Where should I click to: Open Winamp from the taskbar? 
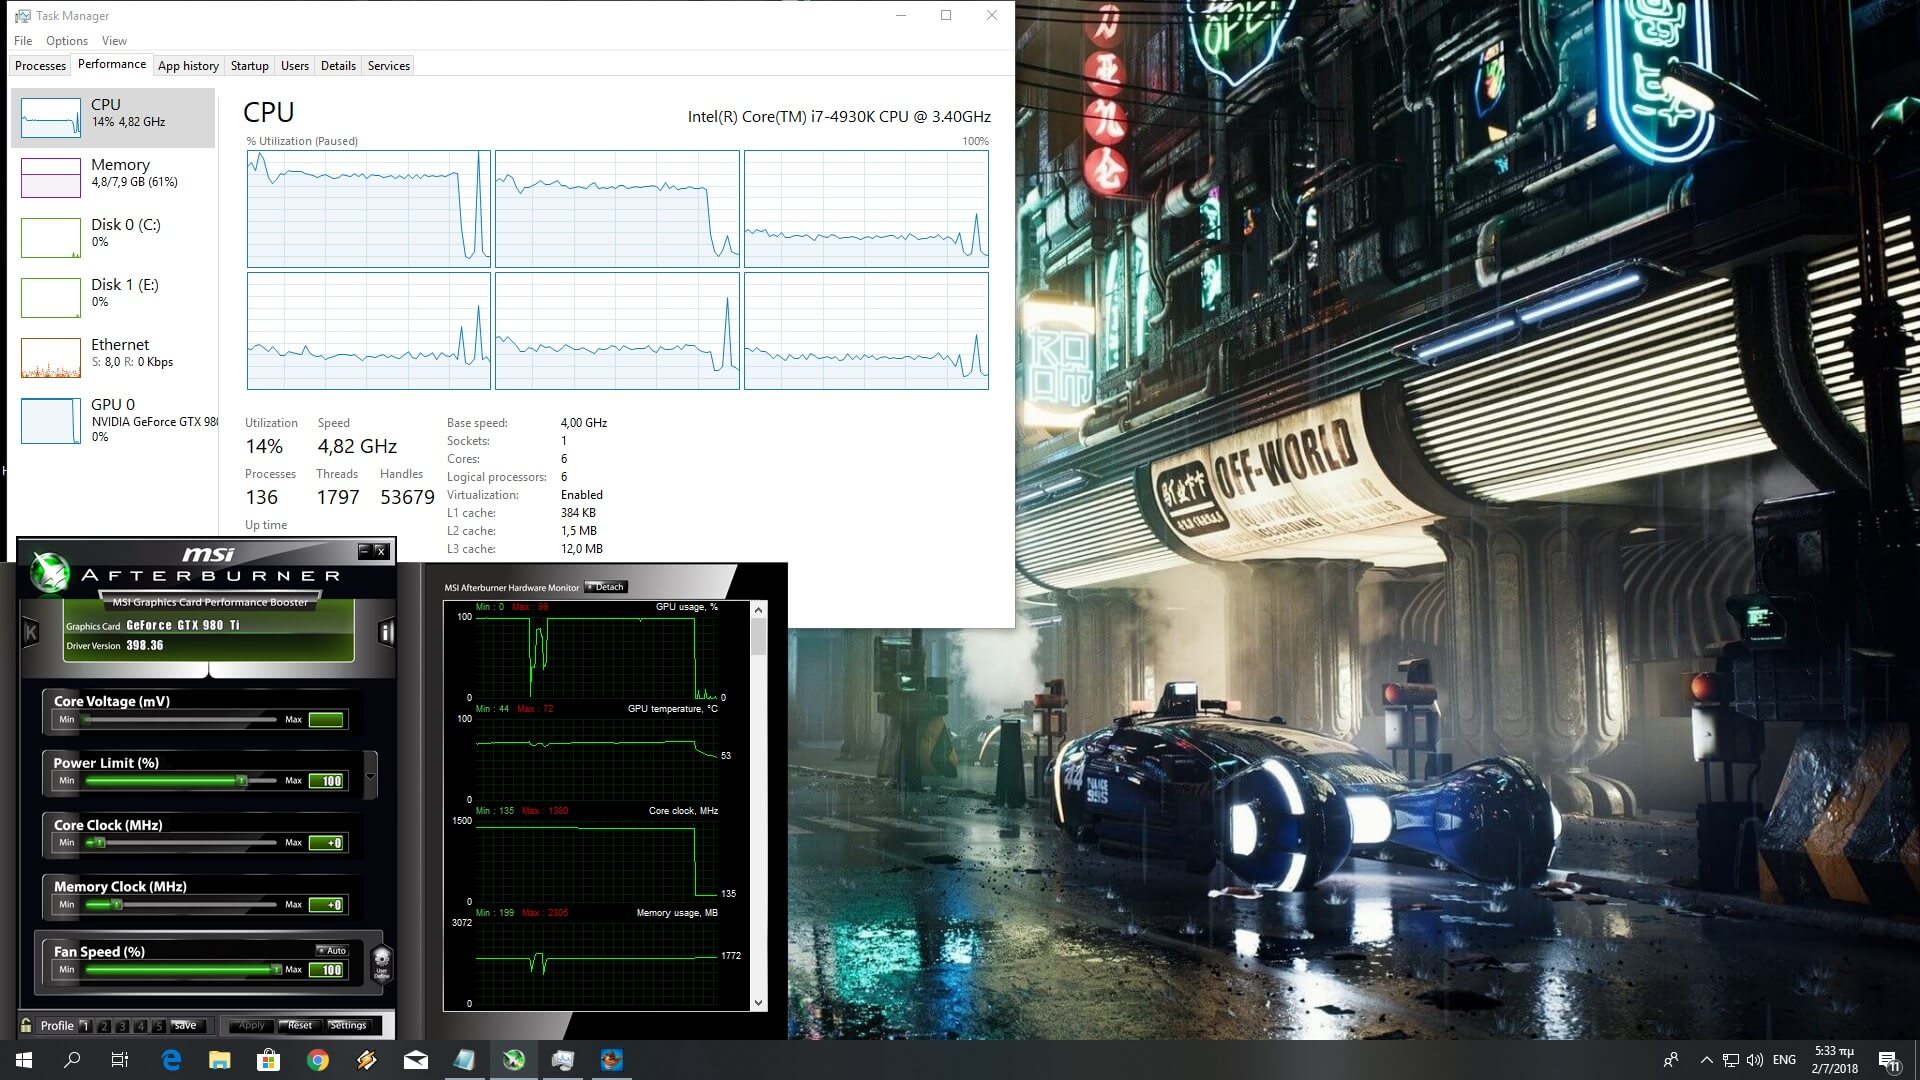[x=367, y=1060]
